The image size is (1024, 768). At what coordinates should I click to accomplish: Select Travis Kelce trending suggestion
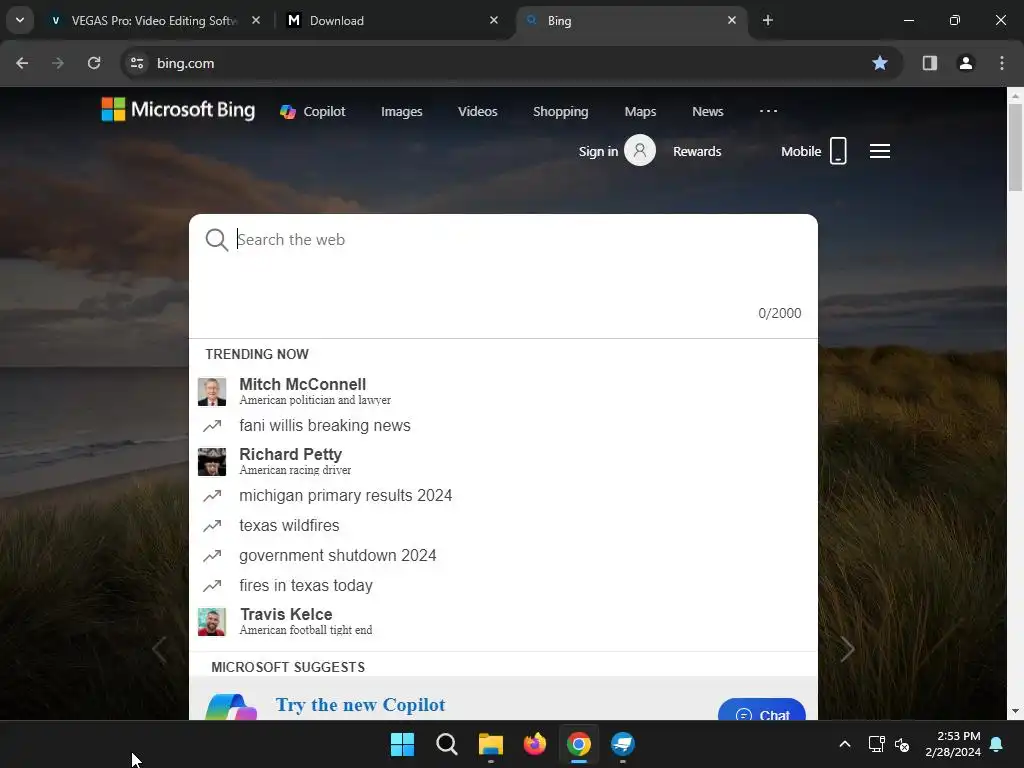click(x=503, y=621)
